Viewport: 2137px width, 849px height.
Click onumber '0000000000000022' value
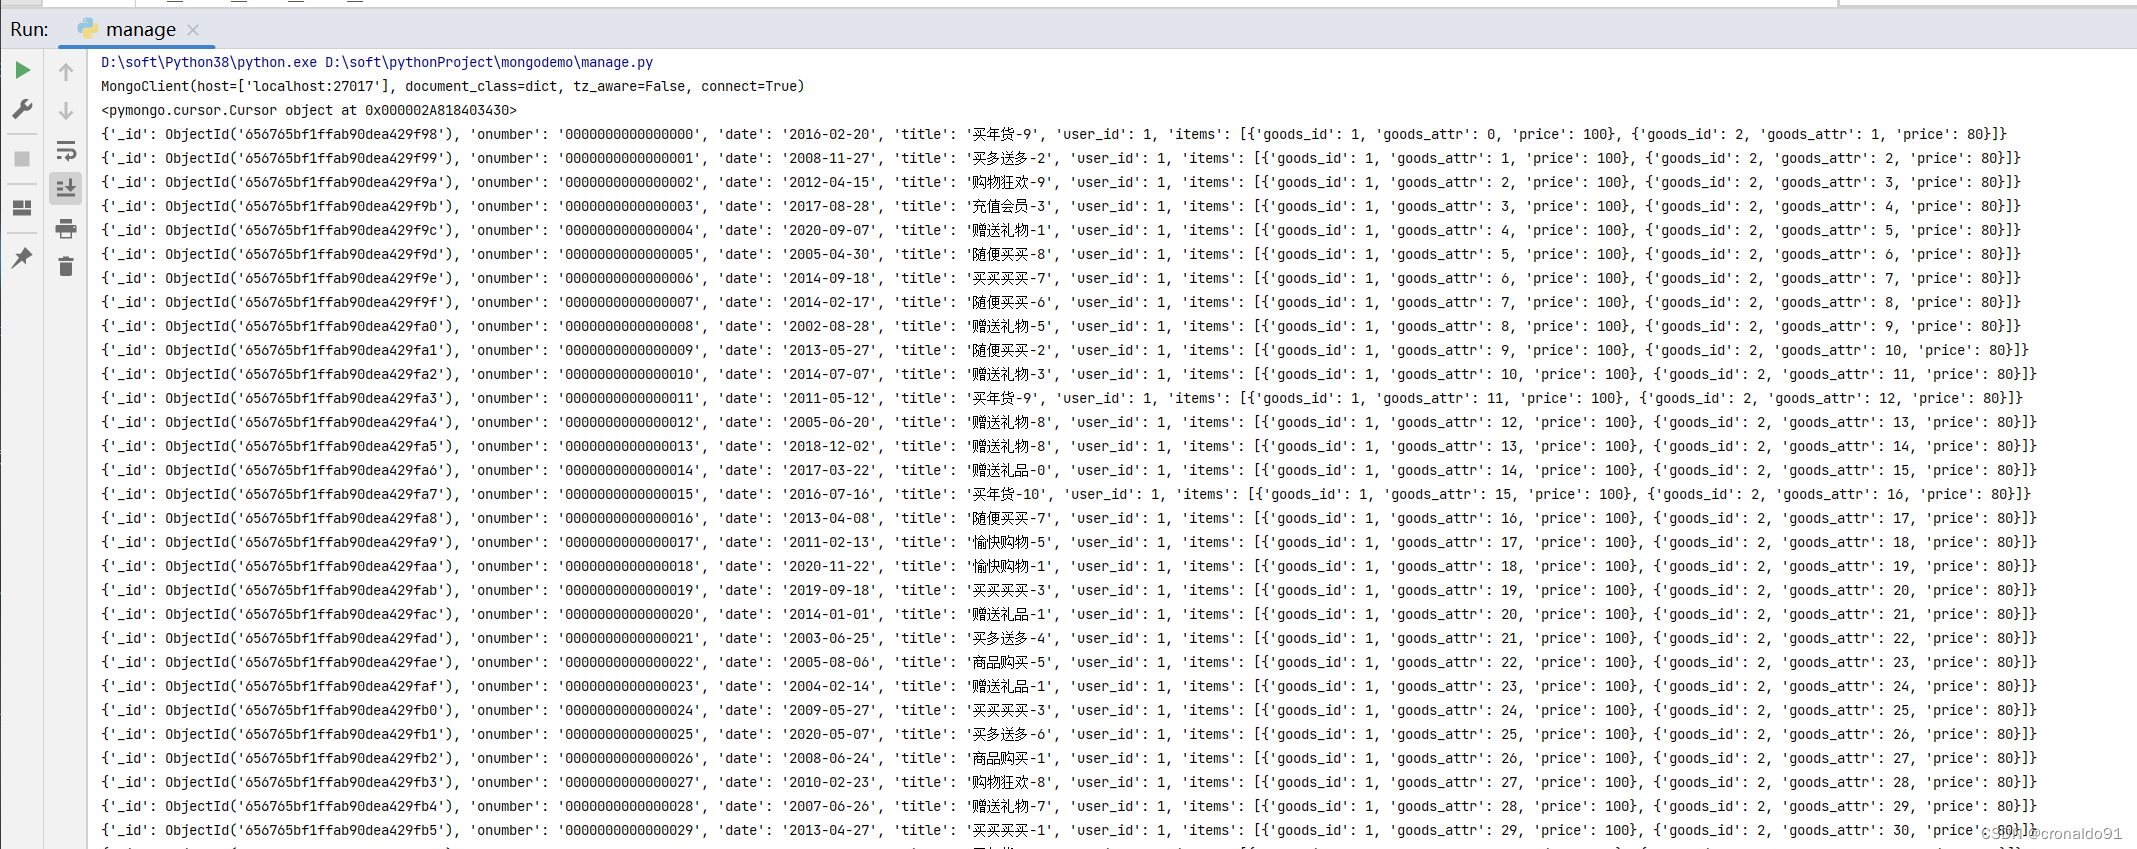coord(630,662)
